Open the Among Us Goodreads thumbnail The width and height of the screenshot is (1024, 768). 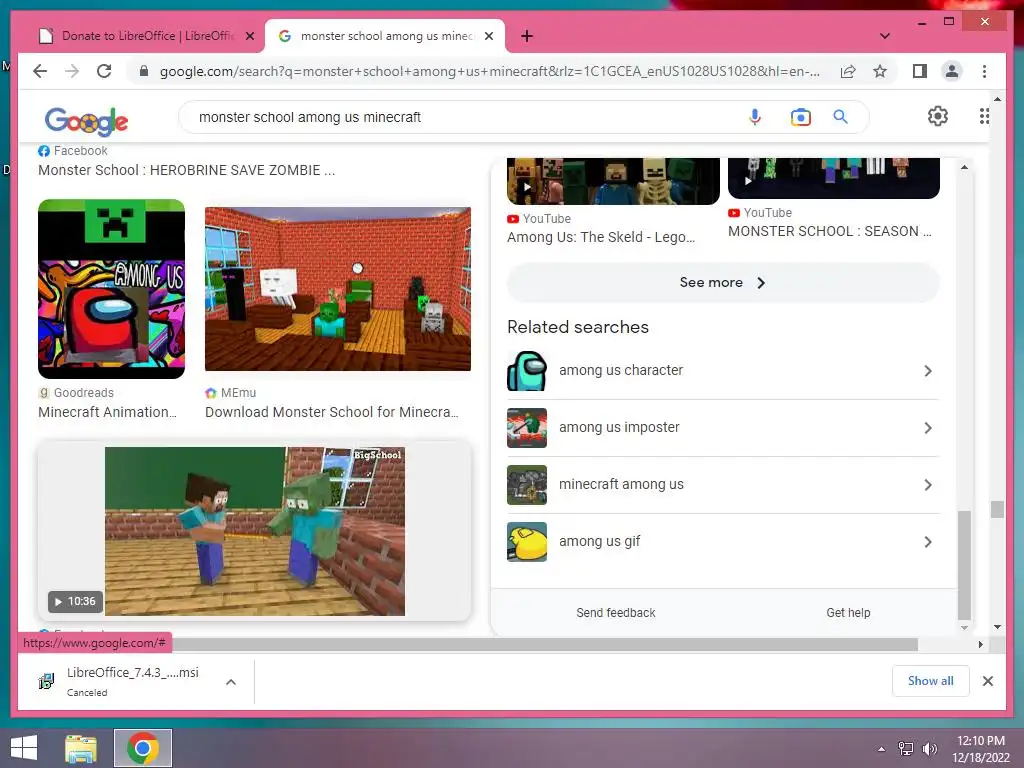[x=112, y=289]
